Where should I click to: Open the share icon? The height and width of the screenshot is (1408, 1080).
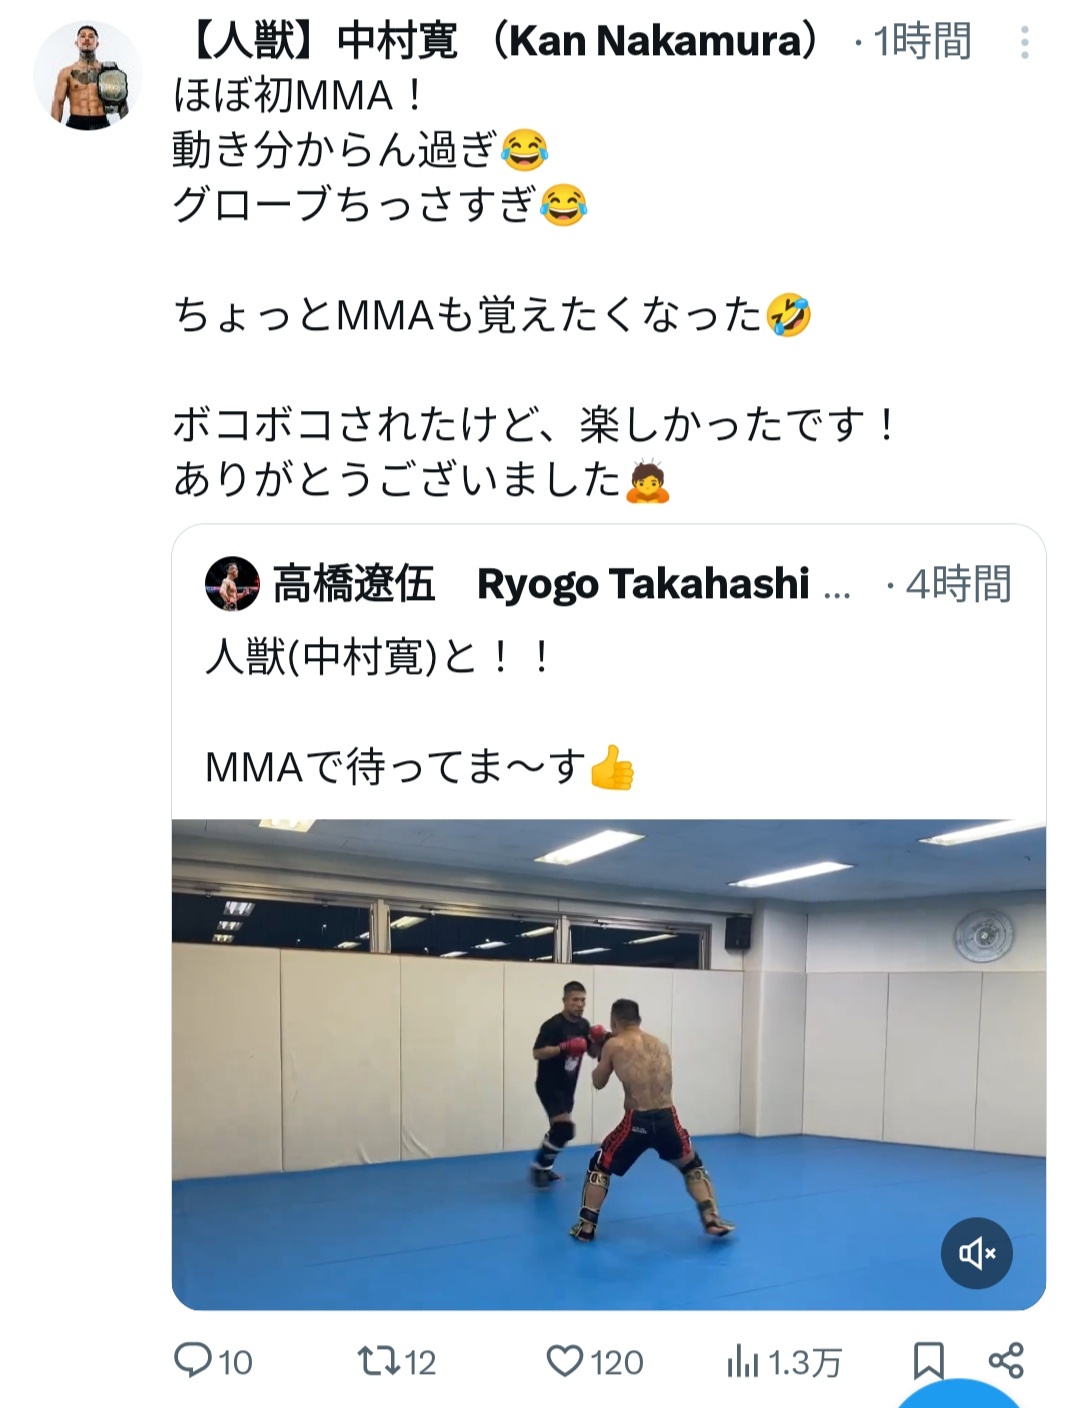pyautogui.click(x=1006, y=1361)
